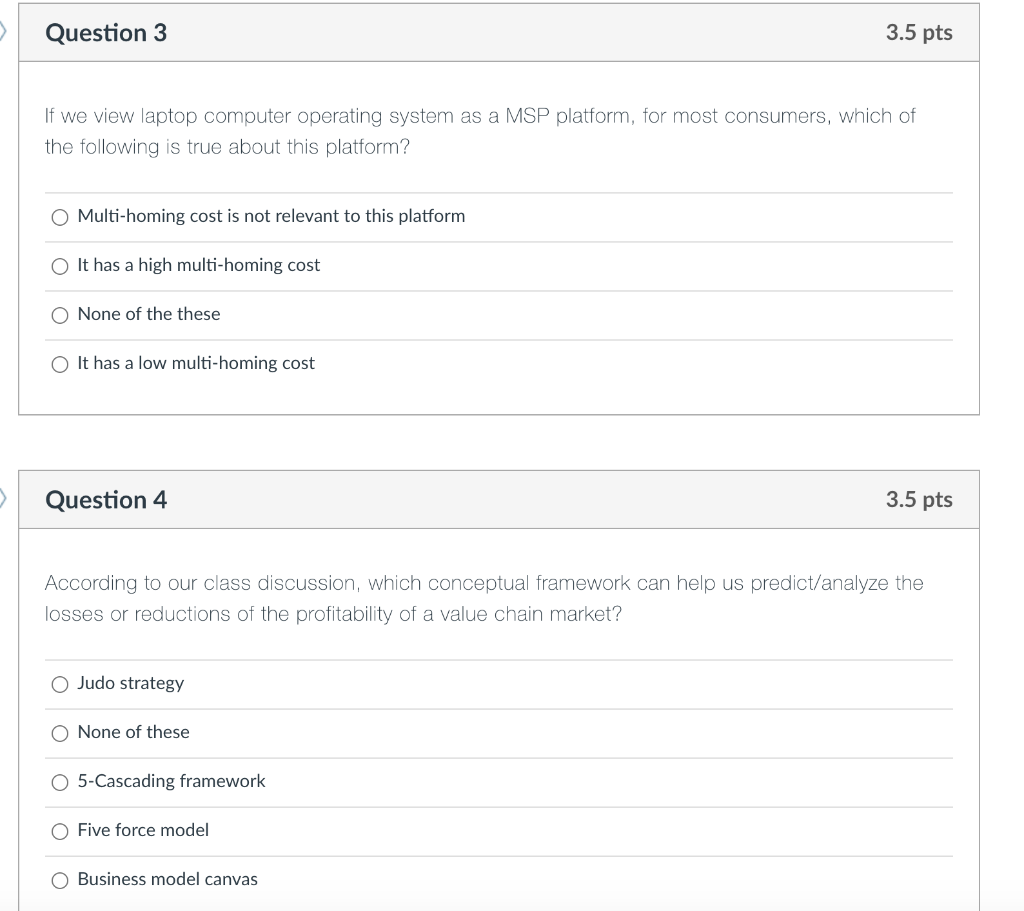Click the 3.5 pts label on Question 4
Image resolution: width=1024 pixels, height=911 pixels.
coord(920,498)
